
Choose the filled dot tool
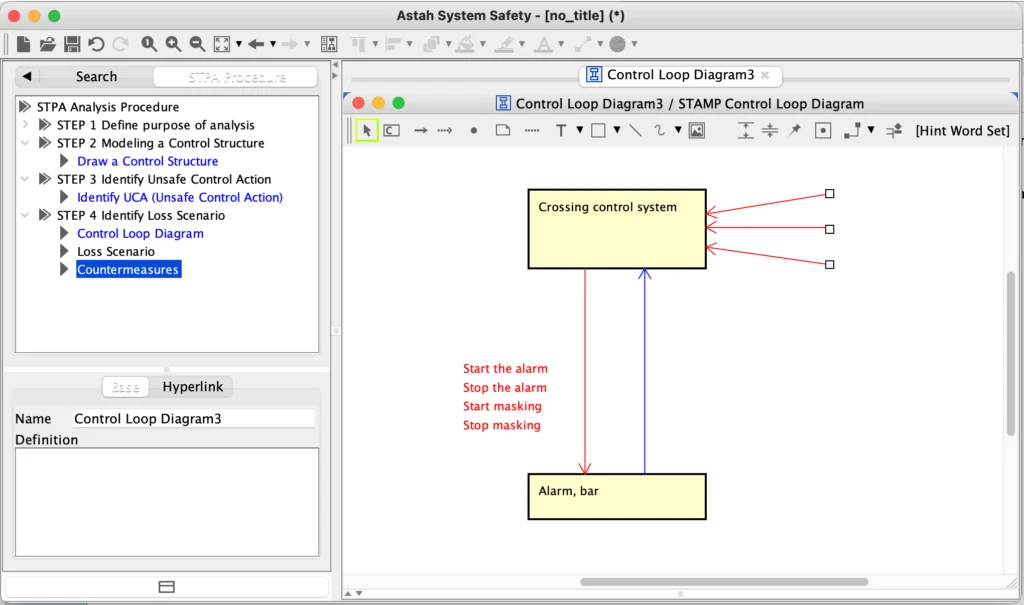coord(473,131)
